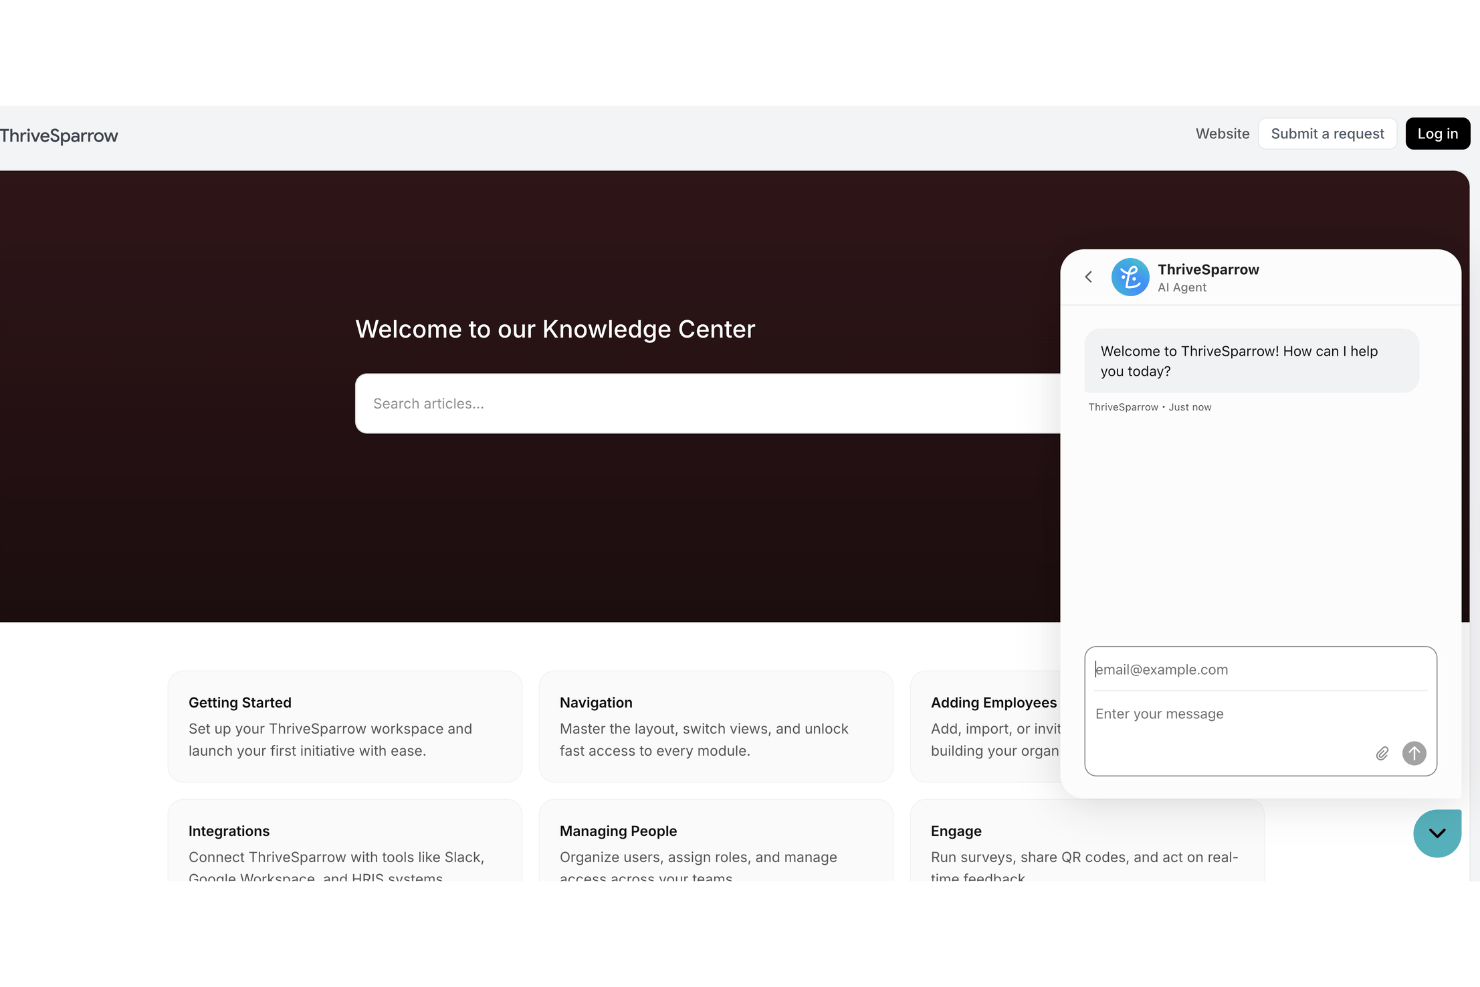Open the Getting Started category card
Image resolution: width=1480 pixels, height=987 pixels.
pyautogui.click(x=345, y=727)
